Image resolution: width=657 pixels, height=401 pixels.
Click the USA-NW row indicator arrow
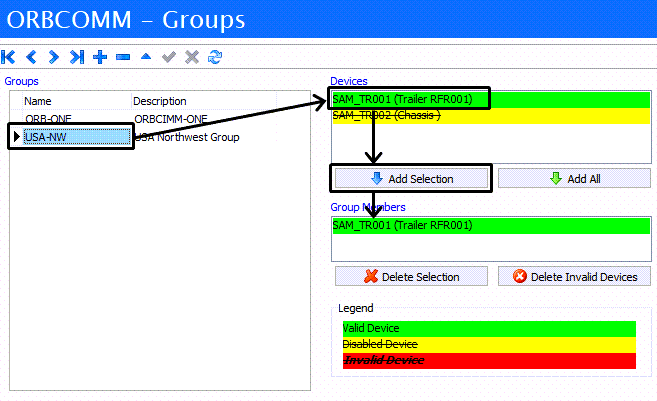coord(16,137)
